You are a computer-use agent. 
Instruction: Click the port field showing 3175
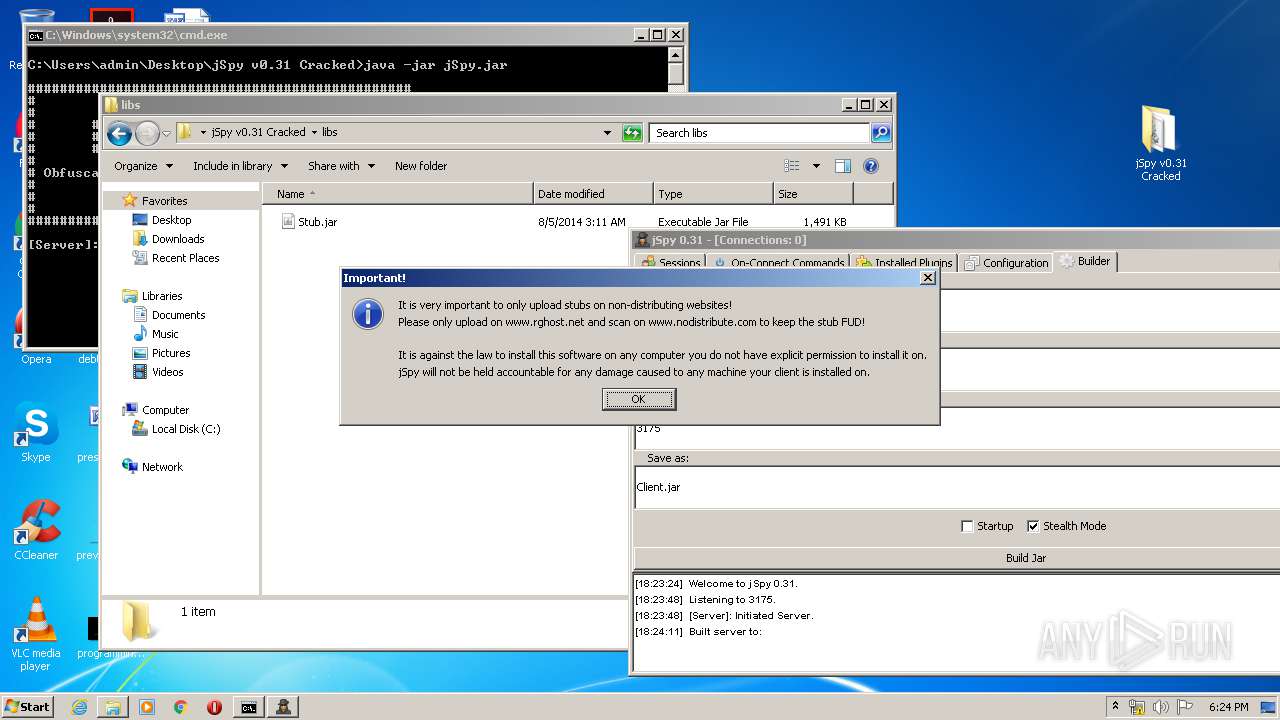coord(957,429)
